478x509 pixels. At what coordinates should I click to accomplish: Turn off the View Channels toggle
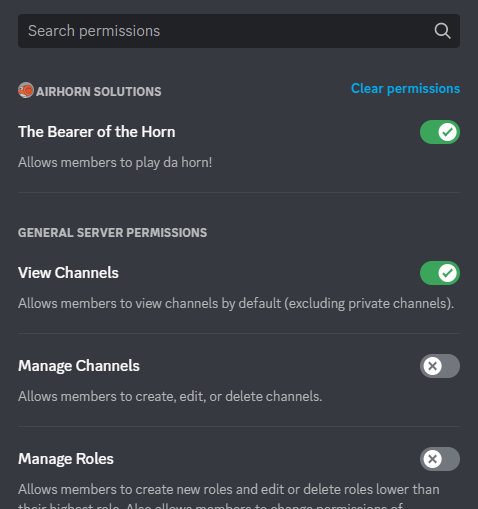[x=440, y=273]
